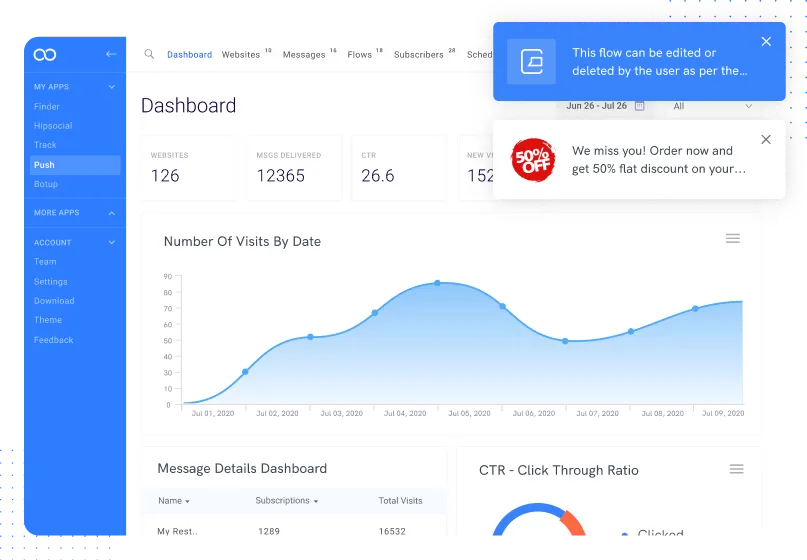Open the All filter dropdown

(x=712, y=106)
